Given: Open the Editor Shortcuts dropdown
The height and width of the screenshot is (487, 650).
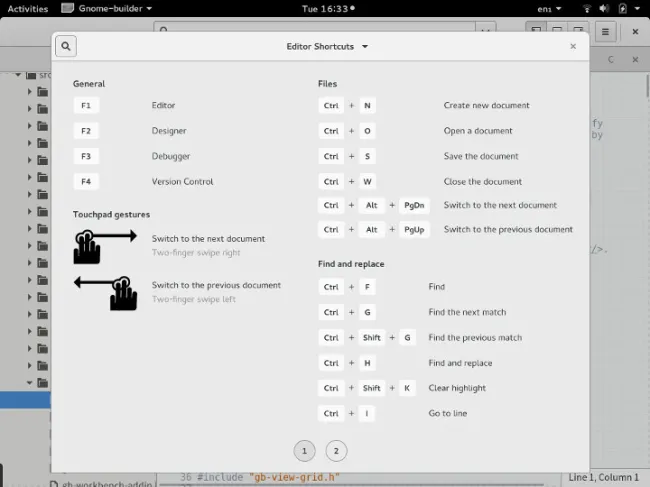Looking at the screenshot, I should coord(327,46).
